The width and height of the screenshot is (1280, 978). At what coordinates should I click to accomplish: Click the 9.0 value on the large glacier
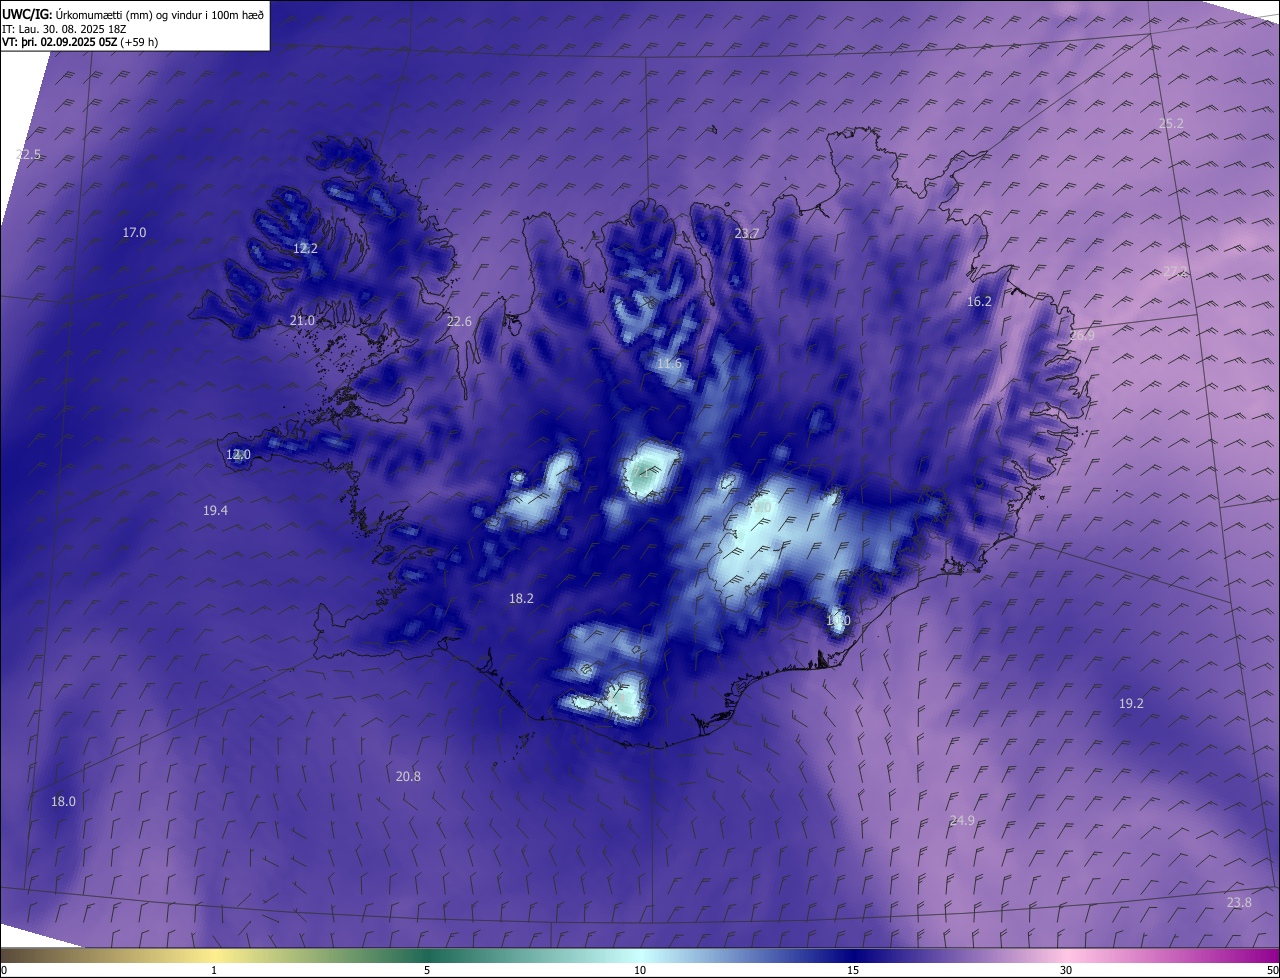tap(761, 508)
